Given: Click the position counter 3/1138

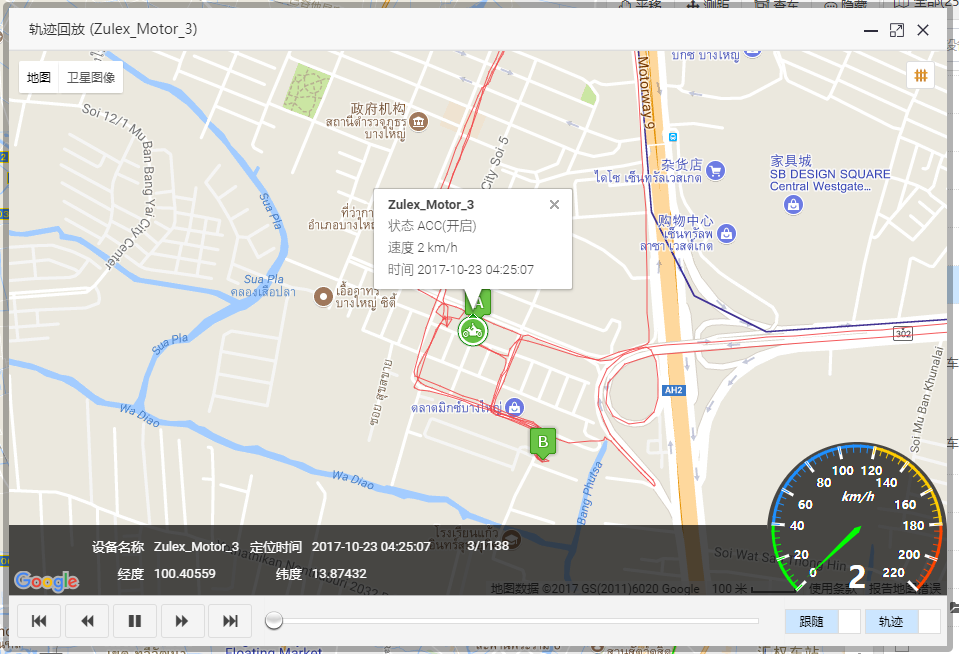Looking at the screenshot, I should pos(488,545).
